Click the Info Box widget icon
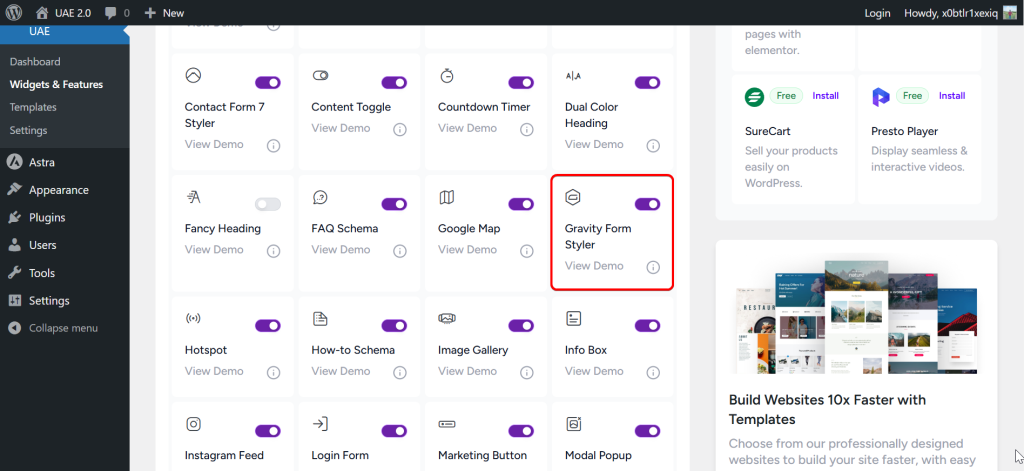 573,318
